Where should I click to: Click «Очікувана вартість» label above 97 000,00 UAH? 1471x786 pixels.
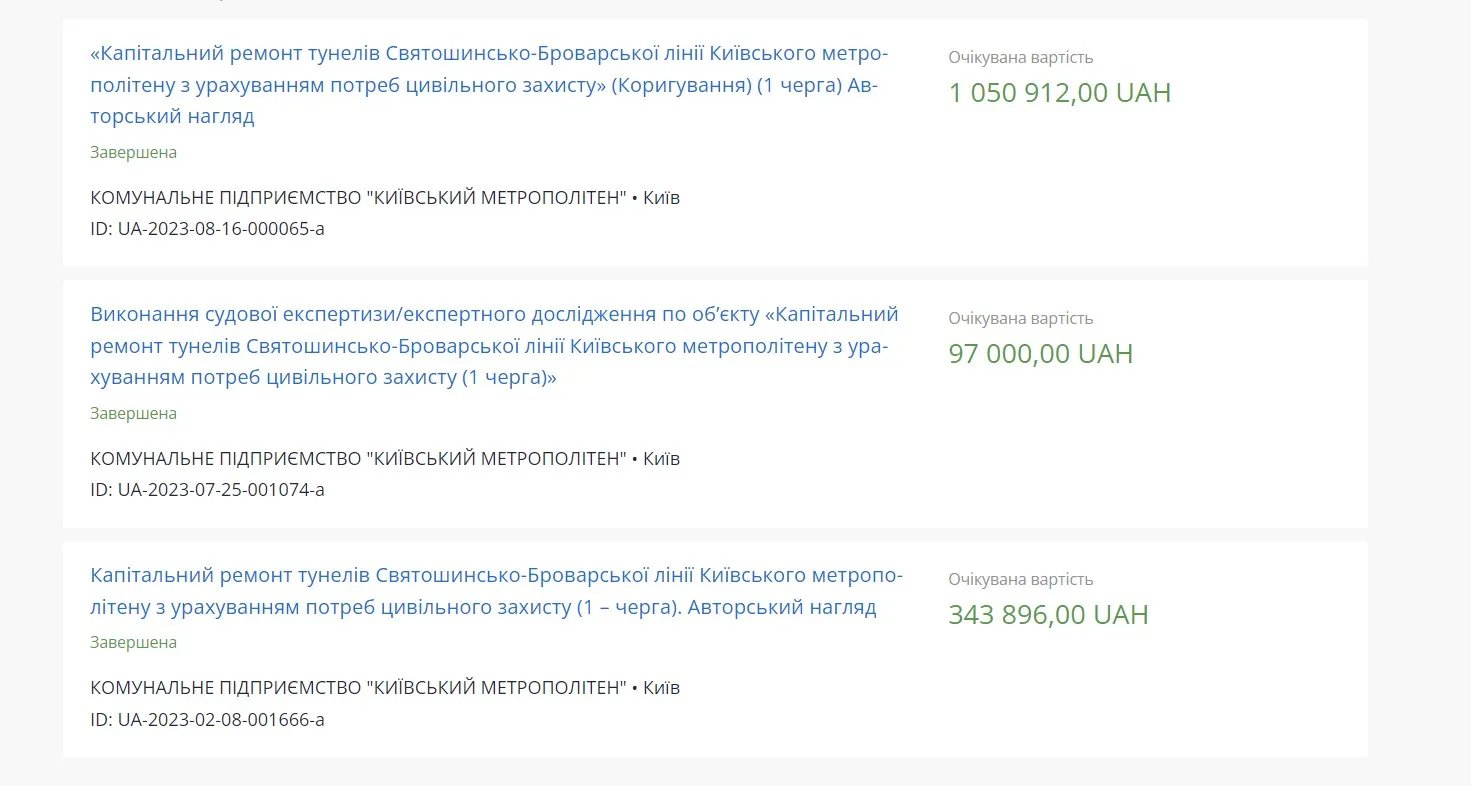(1020, 319)
